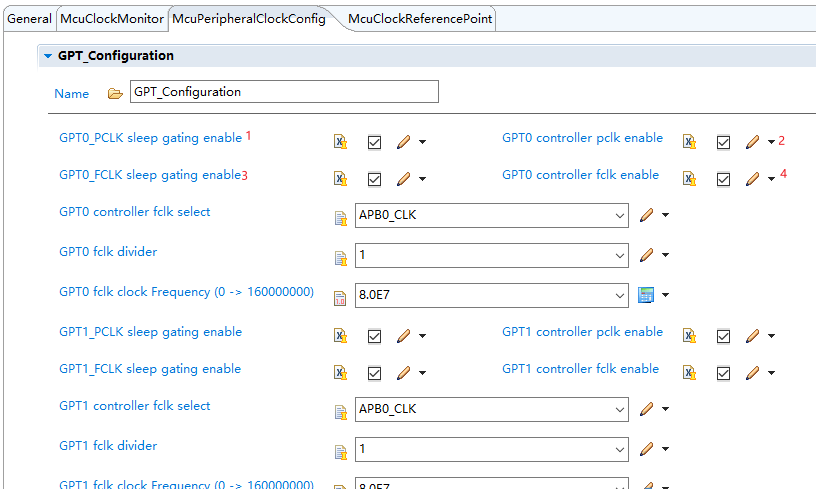Click the GPT1 controller pclk enable label
816x489 pixels.
point(582,332)
